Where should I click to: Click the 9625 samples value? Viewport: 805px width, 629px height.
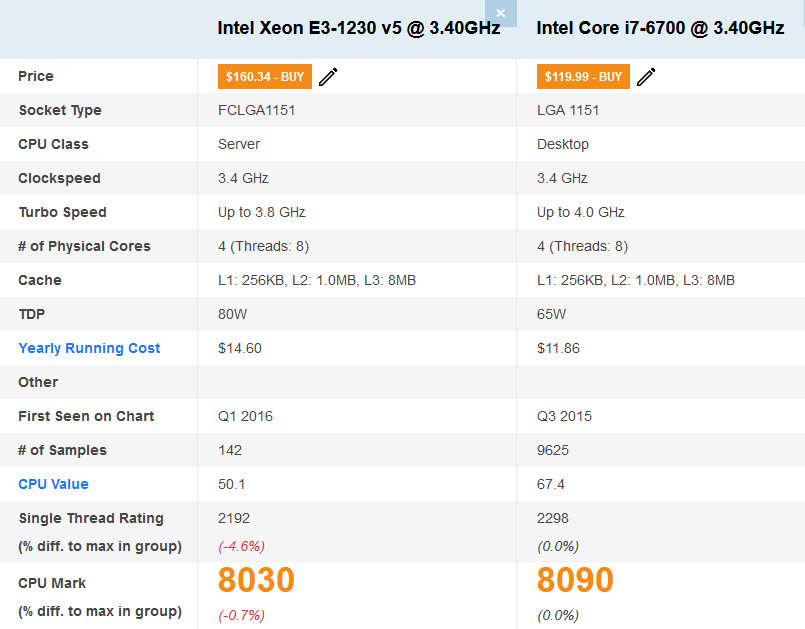click(553, 450)
